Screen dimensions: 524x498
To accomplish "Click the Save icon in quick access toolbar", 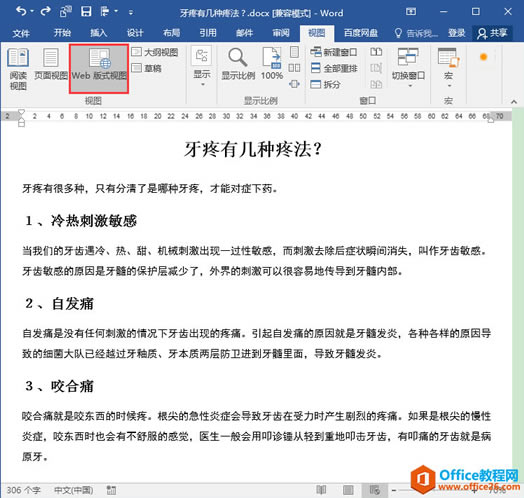I will click(86, 12).
